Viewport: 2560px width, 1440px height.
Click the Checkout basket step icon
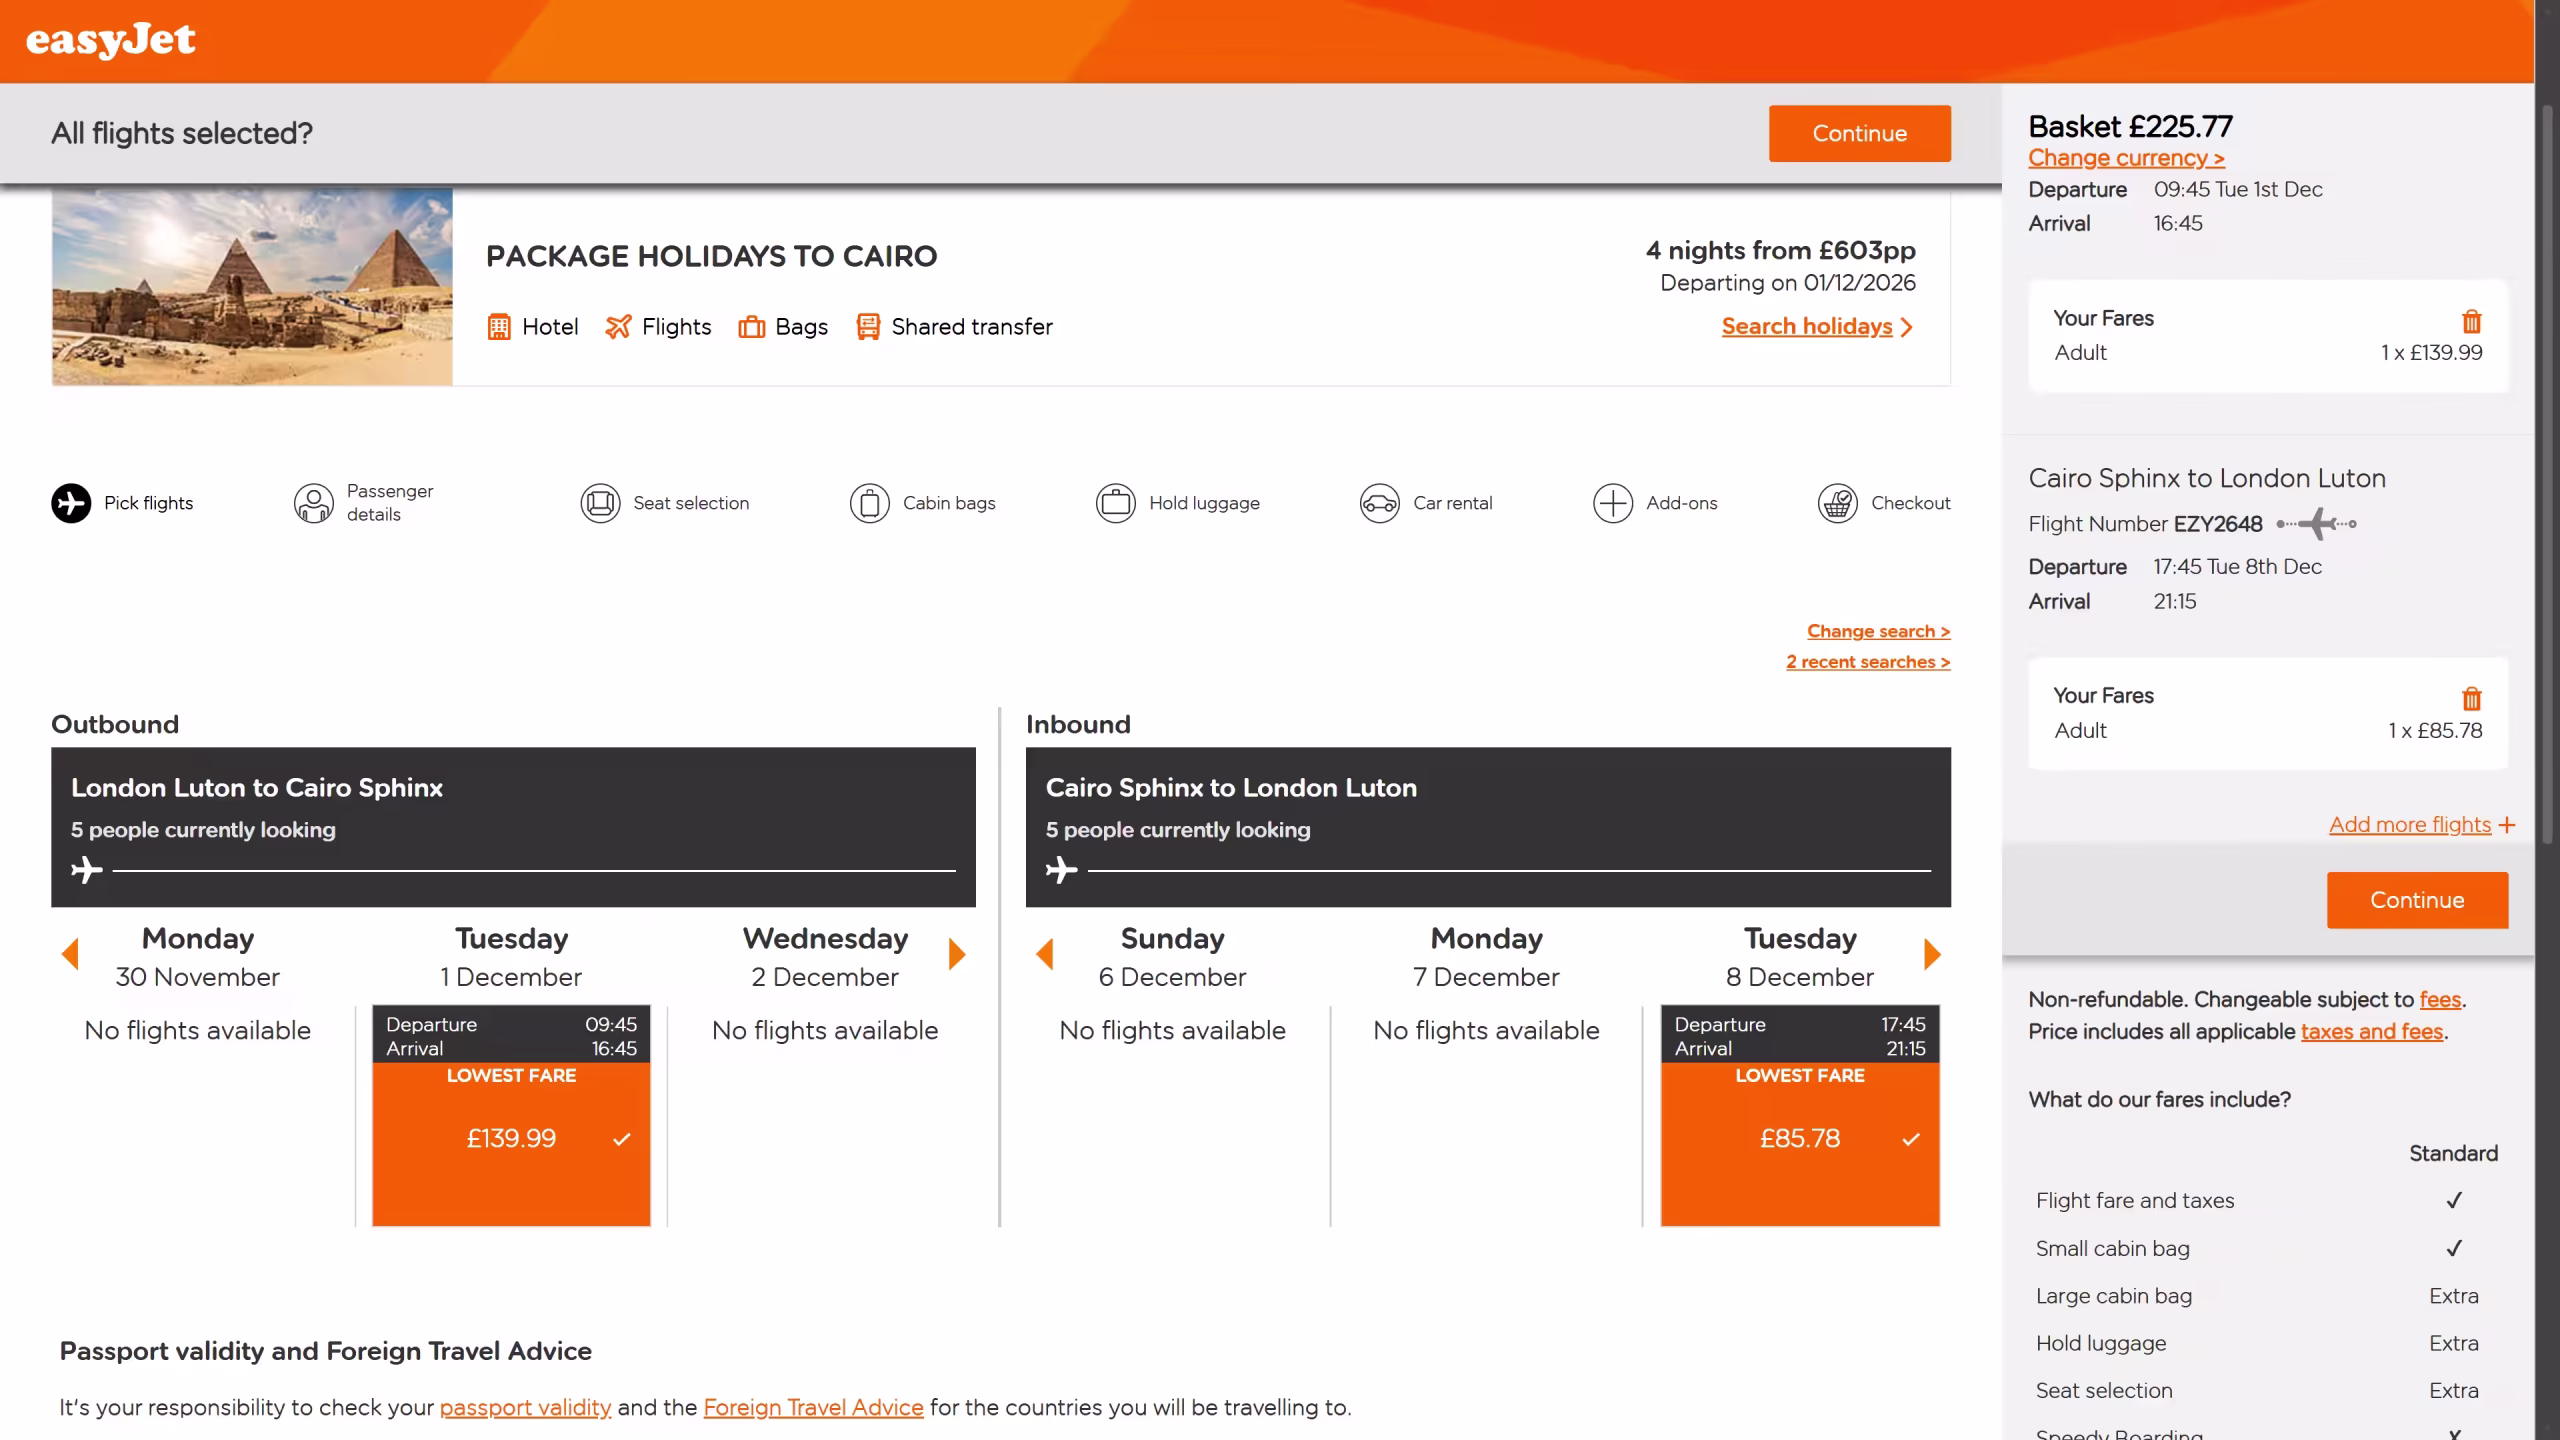1837,503
